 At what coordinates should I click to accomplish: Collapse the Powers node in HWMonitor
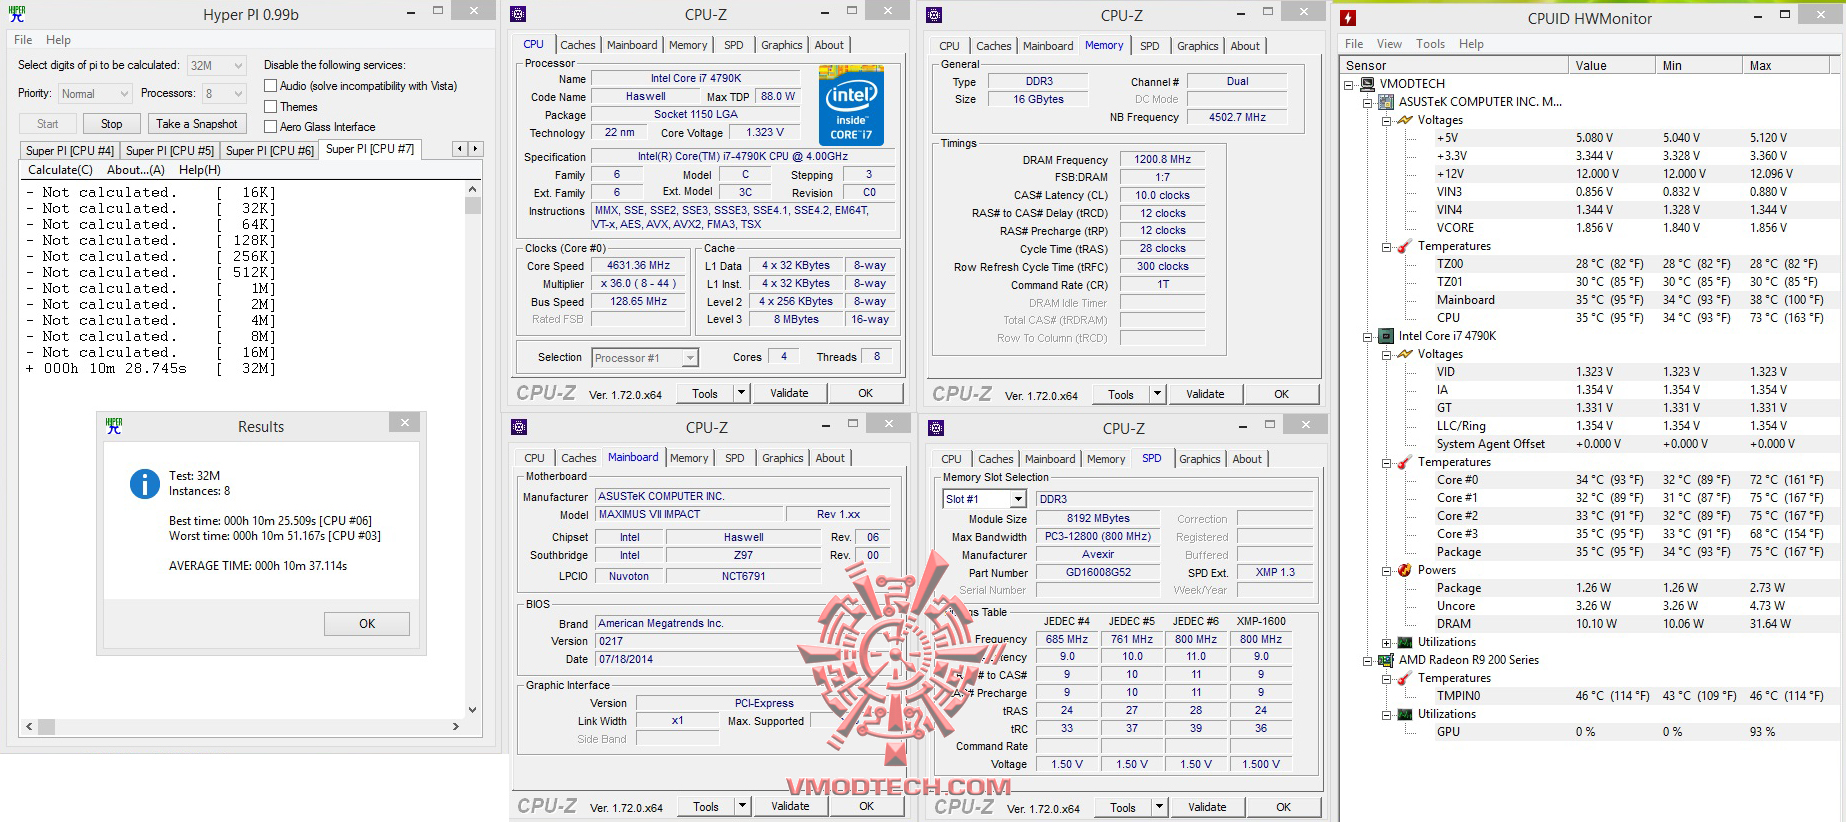point(1386,570)
